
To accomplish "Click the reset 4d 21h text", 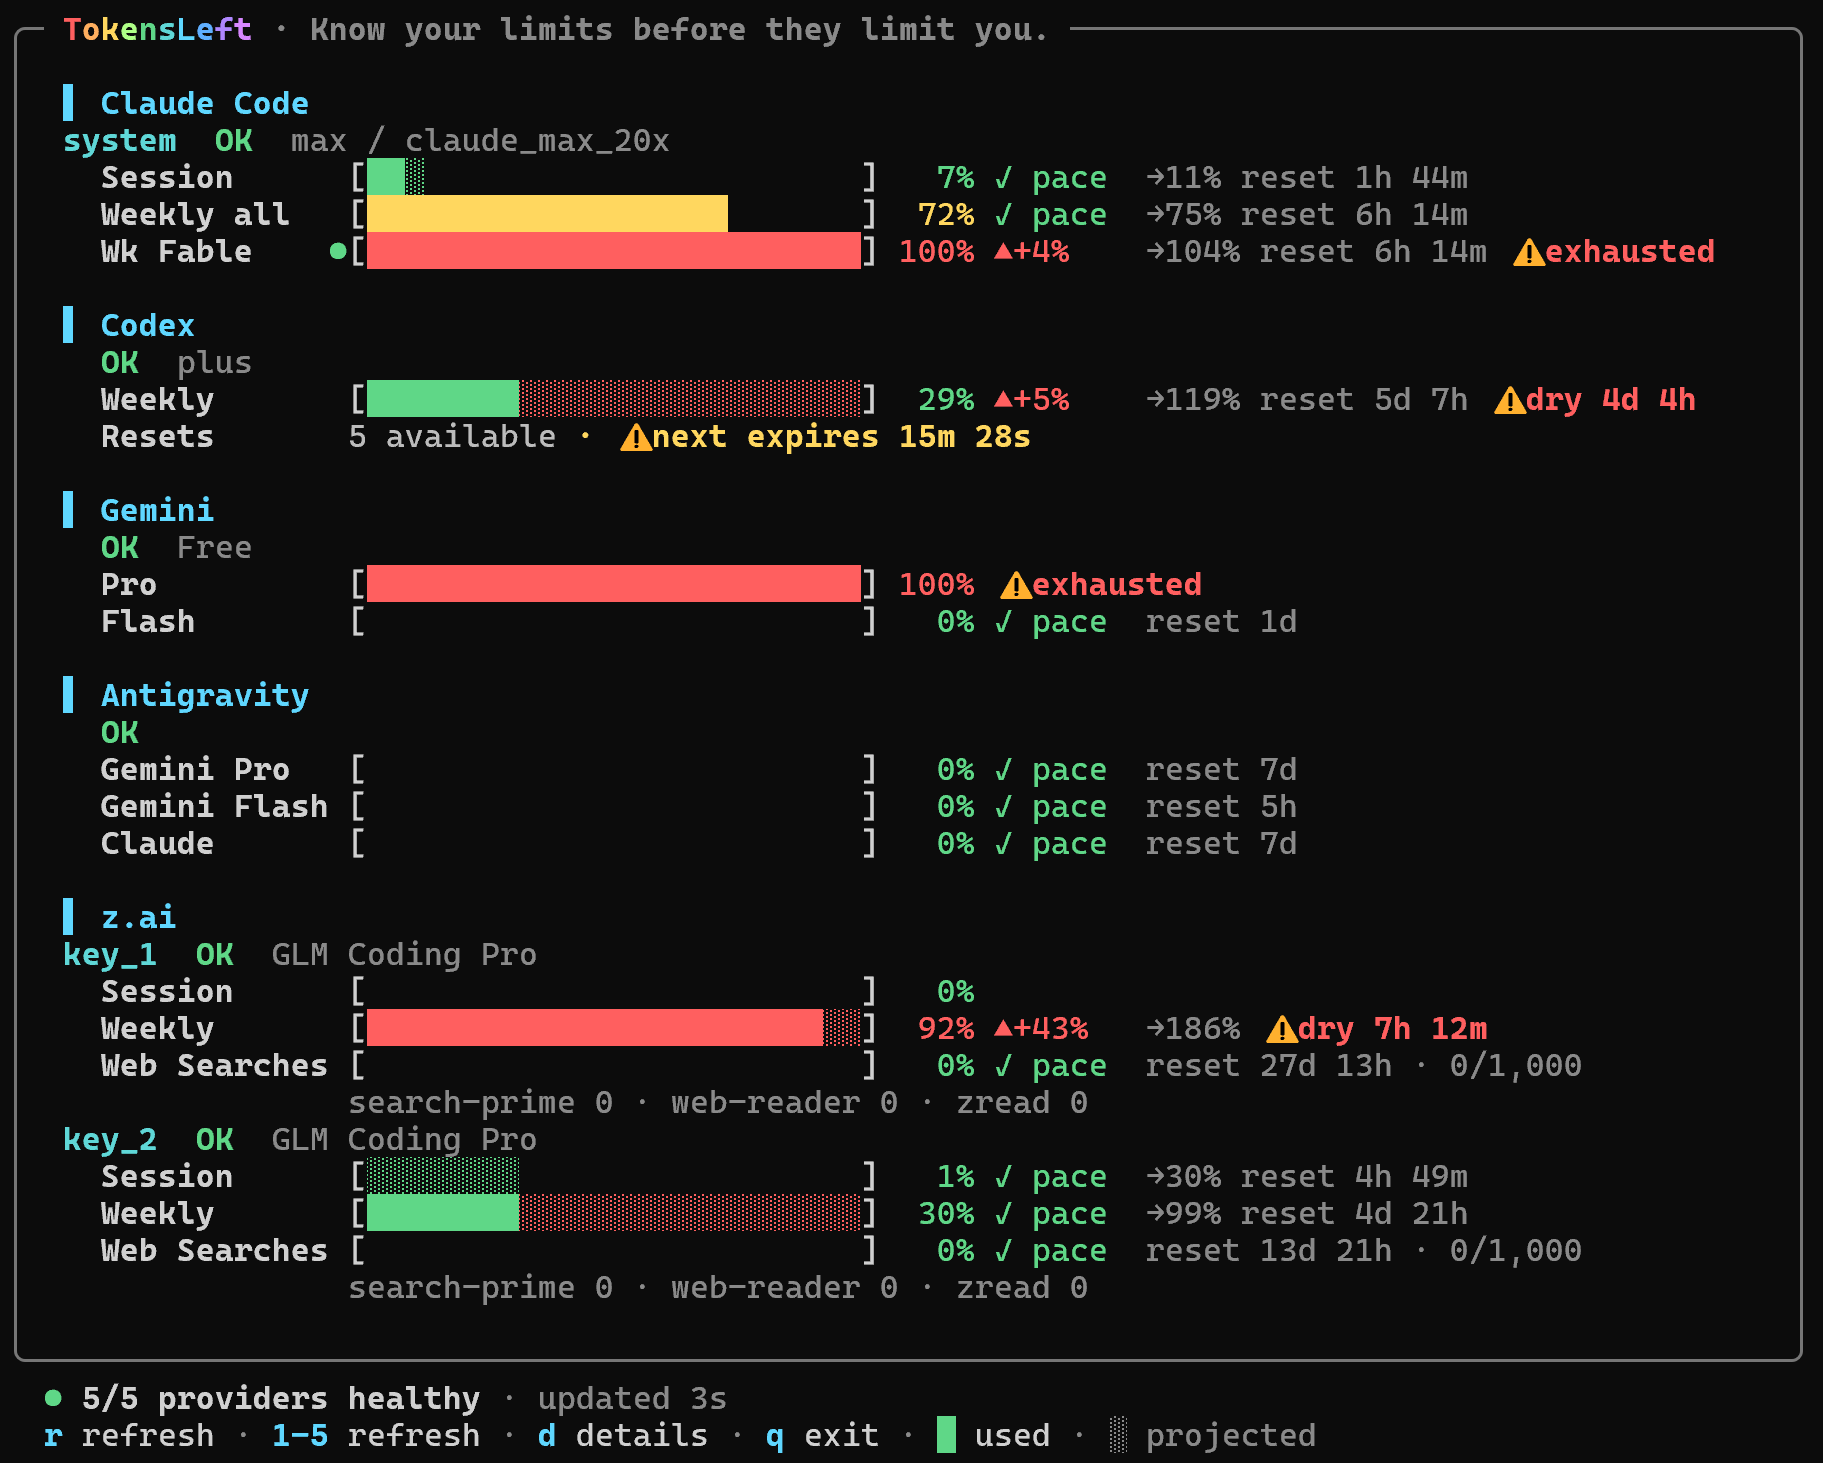I will point(1354,1214).
